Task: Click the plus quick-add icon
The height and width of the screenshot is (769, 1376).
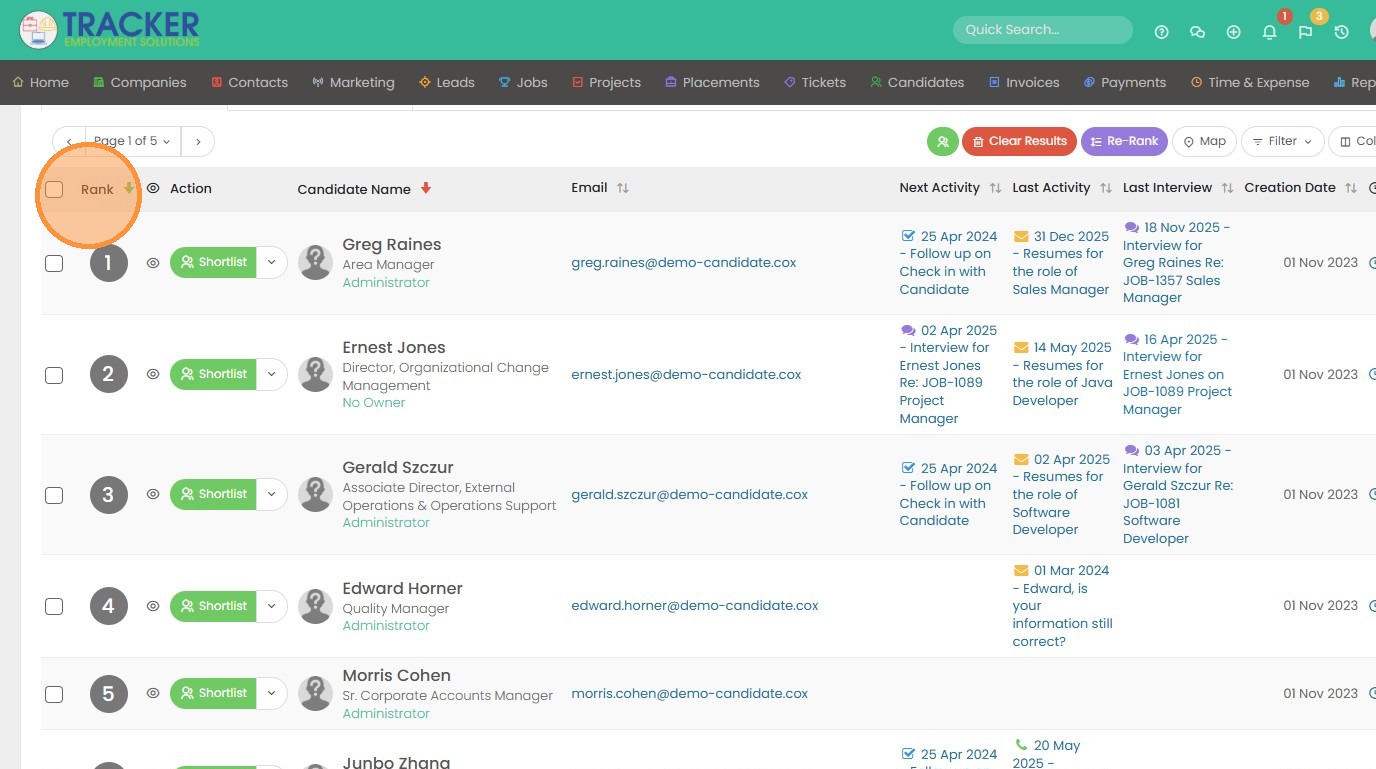Action: click(1233, 32)
